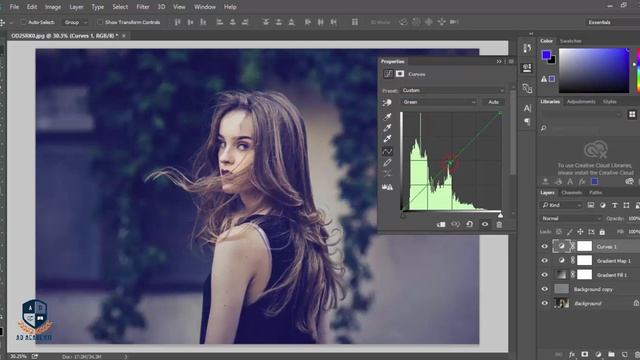Switch to the Styles tab
640x360 pixels.
pyautogui.click(x=609, y=102)
